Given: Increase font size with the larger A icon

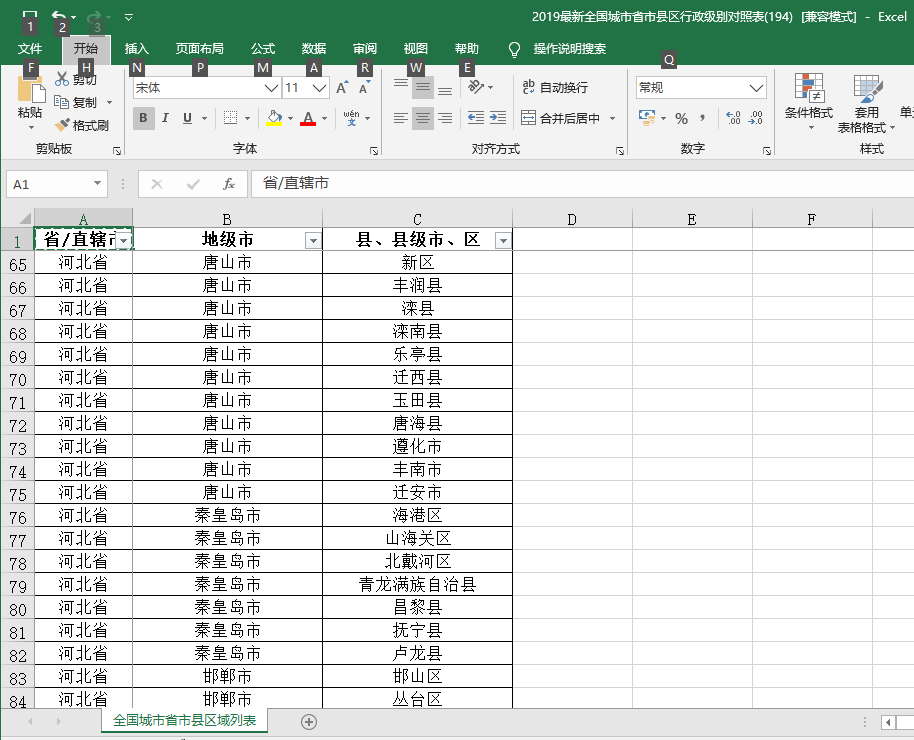Looking at the screenshot, I should 342,88.
